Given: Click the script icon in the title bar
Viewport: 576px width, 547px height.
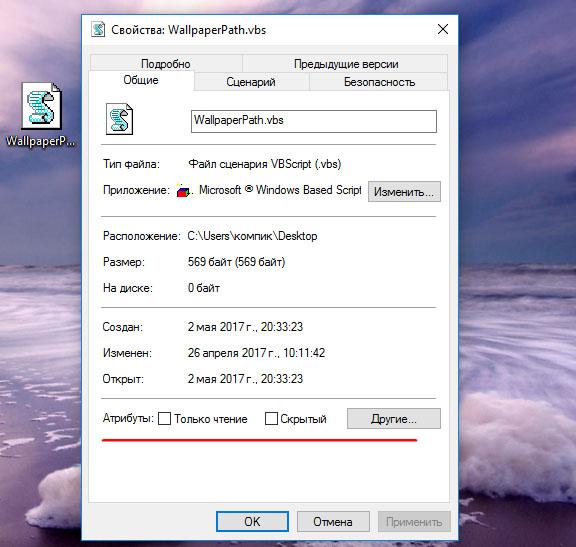Looking at the screenshot, I should point(98,29).
